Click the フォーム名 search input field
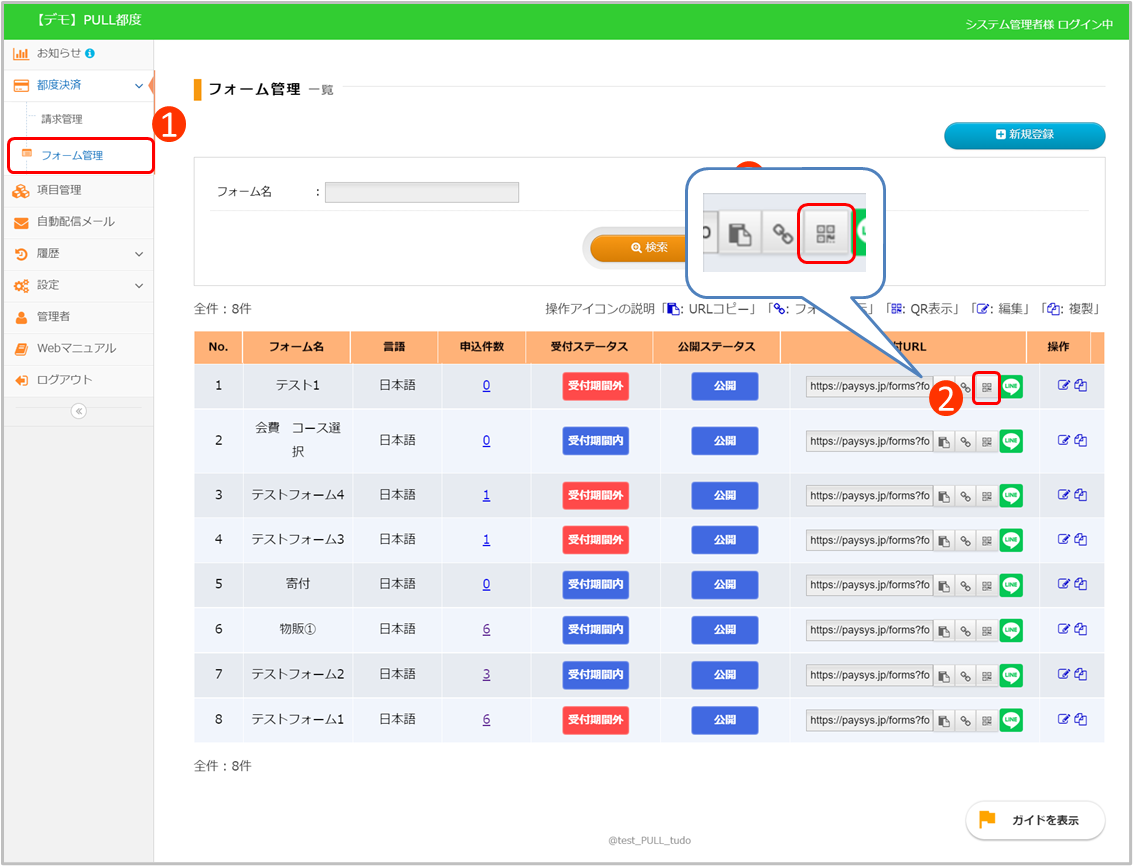 (x=421, y=192)
